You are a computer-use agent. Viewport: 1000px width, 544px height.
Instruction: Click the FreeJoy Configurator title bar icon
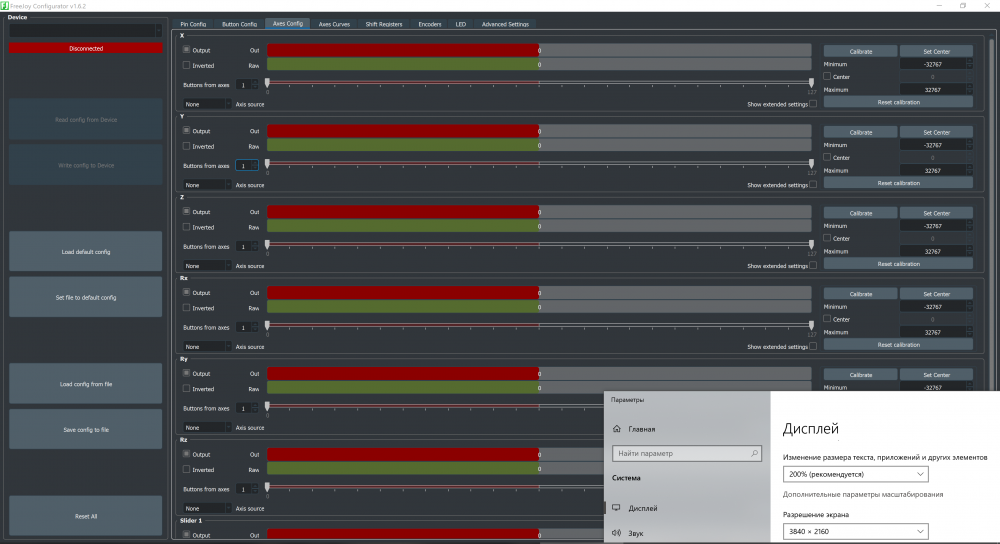click(4, 6)
